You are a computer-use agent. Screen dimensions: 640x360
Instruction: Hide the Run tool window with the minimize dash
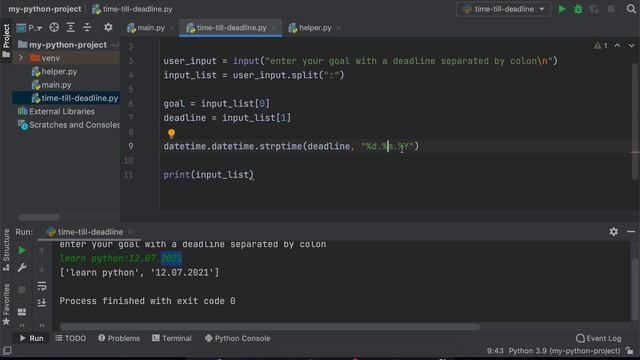(x=631, y=232)
